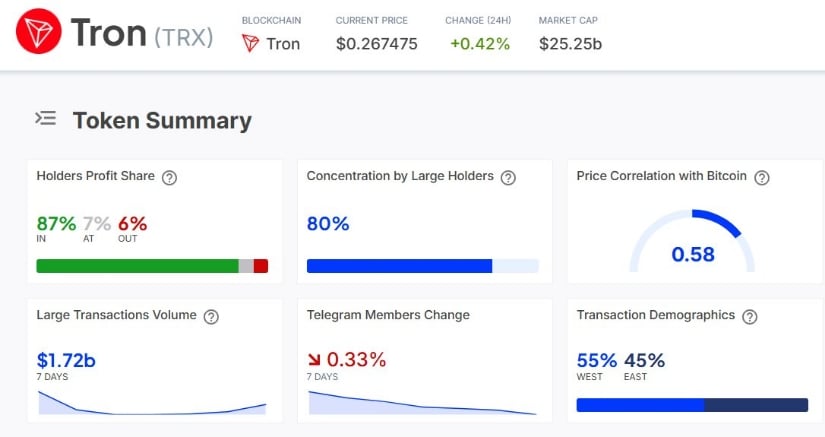The image size is (825, 437).
Task: Open help for Holders Profit Share
Action: click(x=169, y=178)
